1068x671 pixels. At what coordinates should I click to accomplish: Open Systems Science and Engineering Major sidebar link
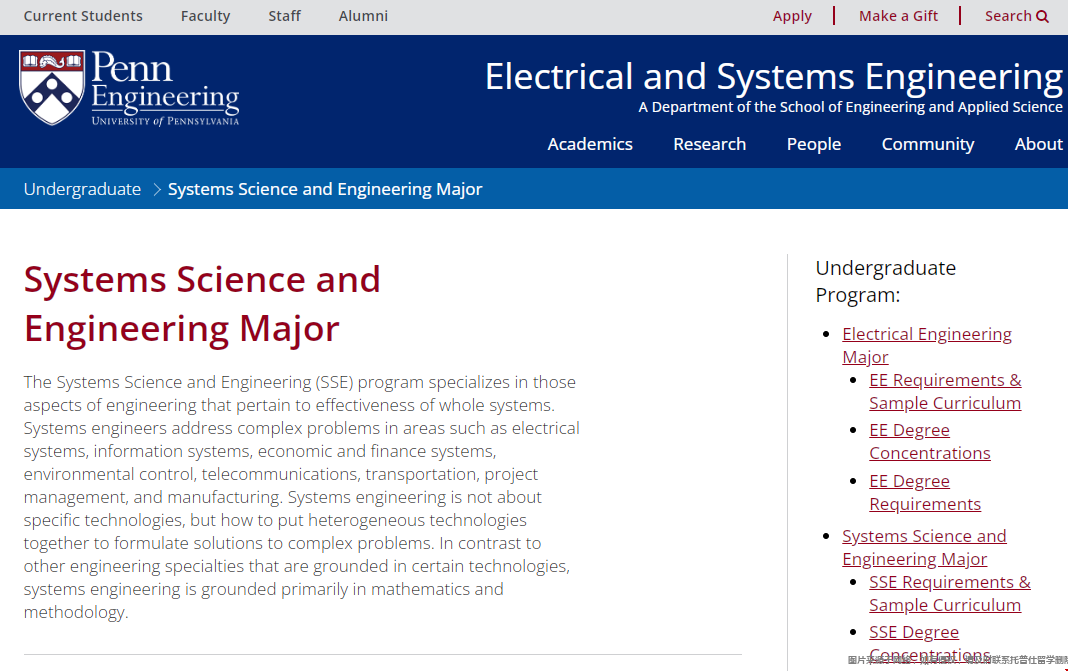[924, 547]
